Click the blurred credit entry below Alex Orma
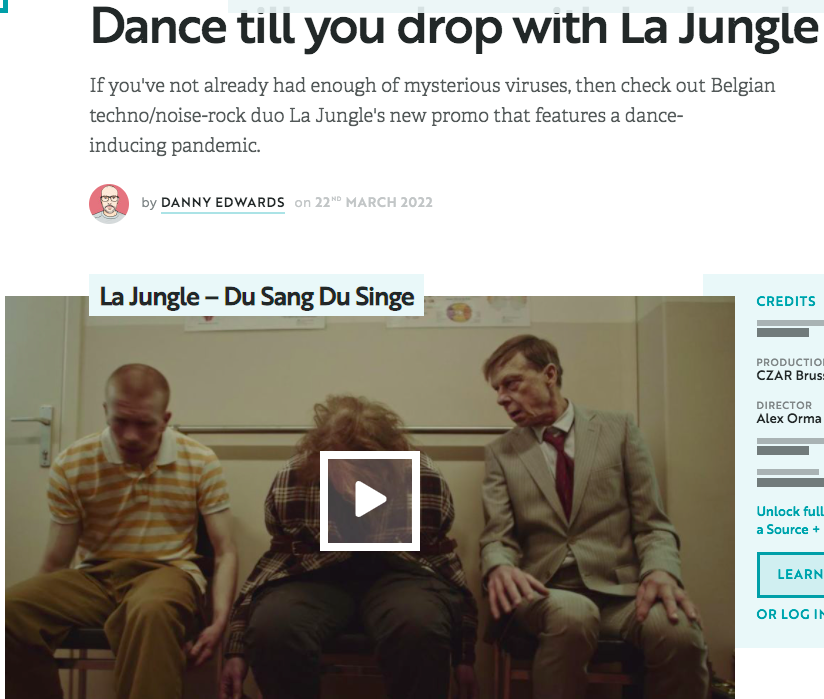Image resolution: width=824 pixels, height=699 pixels. tap(790, 446)
